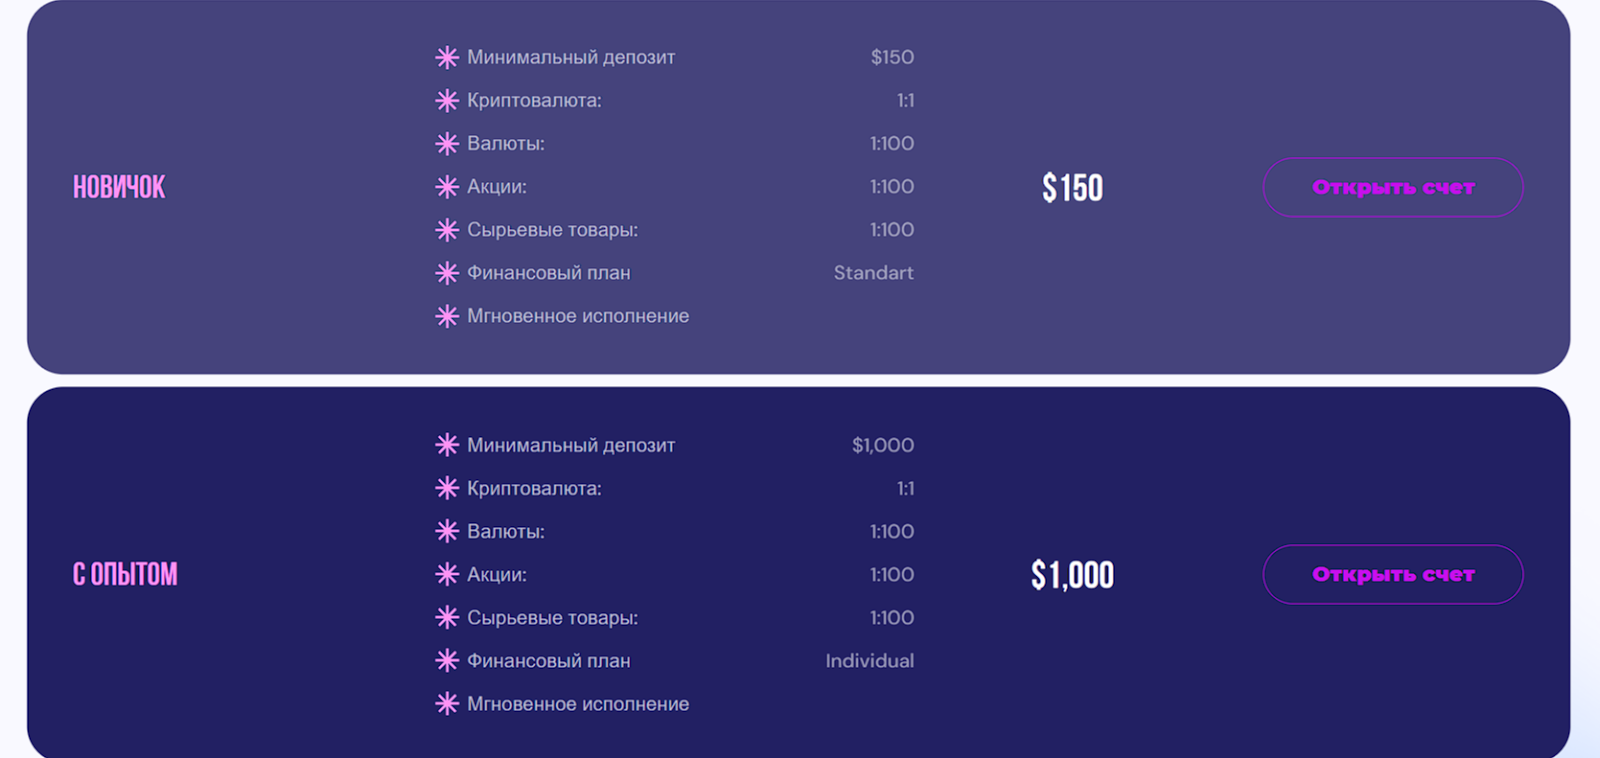Click asterisk bullet beside Валюты in Новичок plan
Image resolution: width=1600 pixels, height=758 pixels.
[447, 144]
